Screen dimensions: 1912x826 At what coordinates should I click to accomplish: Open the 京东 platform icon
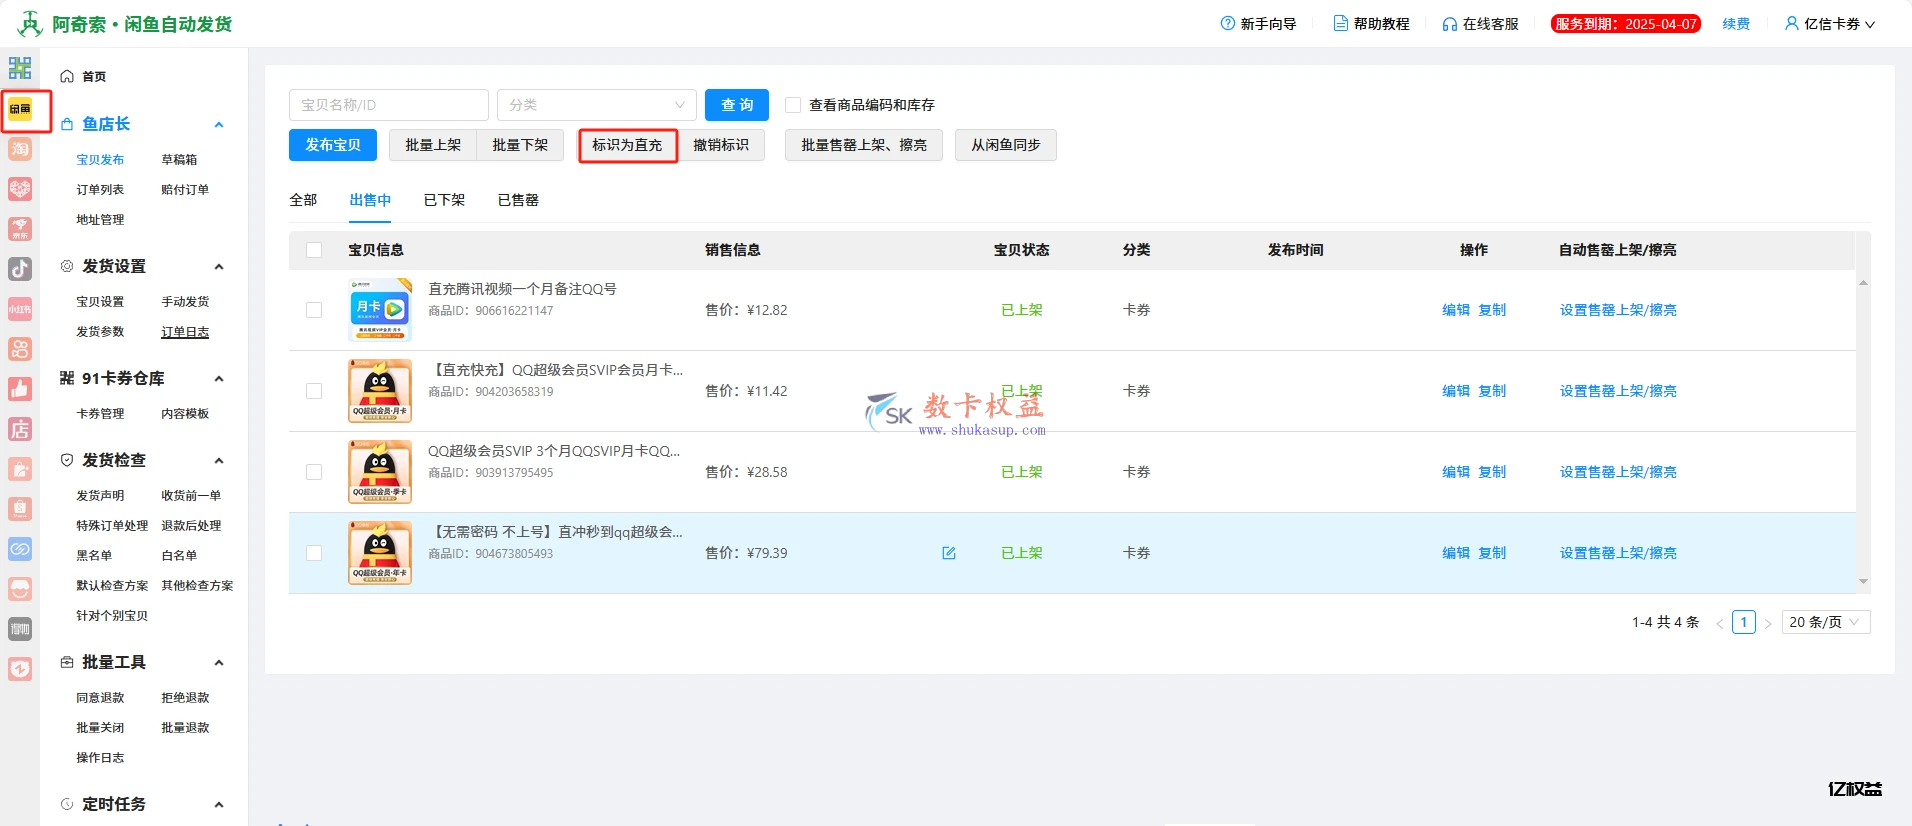click(x=20, y=229)
